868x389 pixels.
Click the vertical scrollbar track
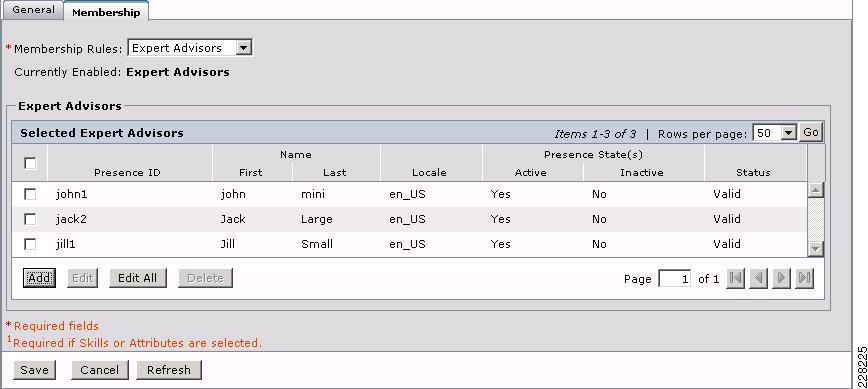click(x=816, y=220)
